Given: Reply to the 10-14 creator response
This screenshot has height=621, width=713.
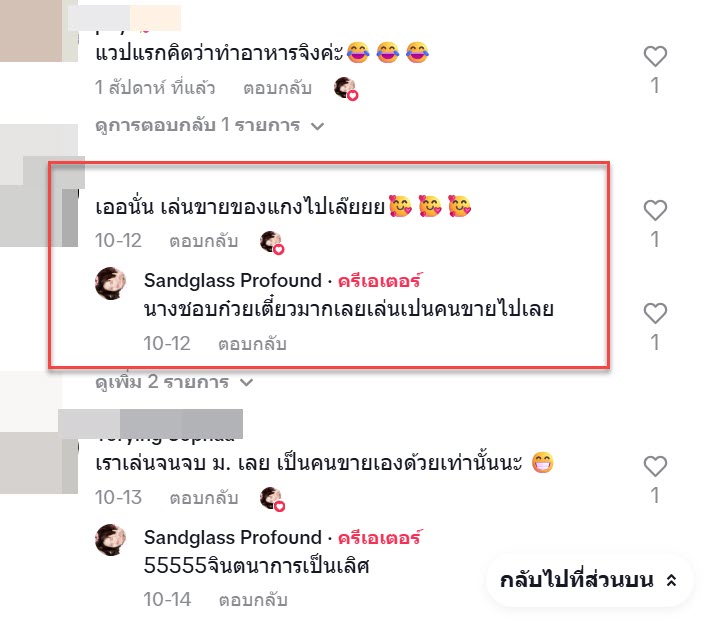Looking at the screenshot, I should [253, 600].
